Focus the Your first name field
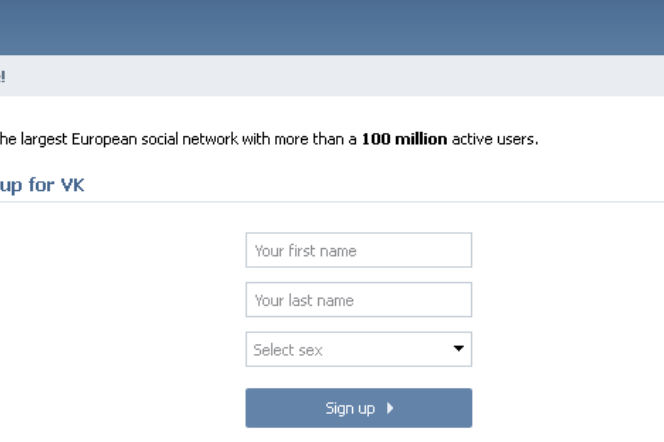664x442 pixels. point(359,250)
